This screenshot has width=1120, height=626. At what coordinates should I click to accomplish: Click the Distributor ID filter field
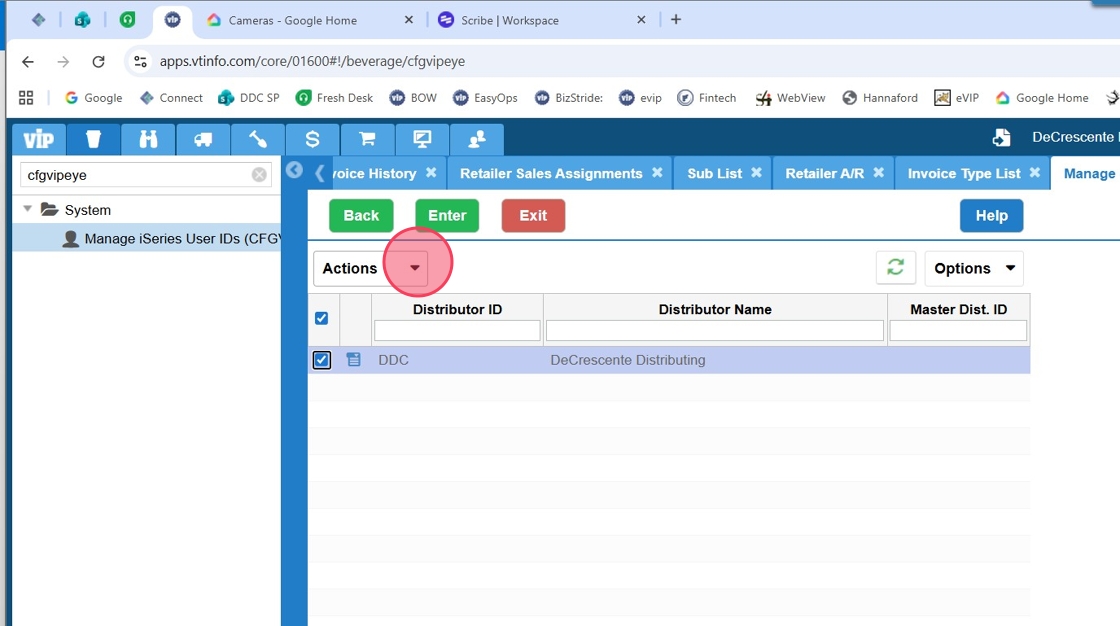point(457,330)
